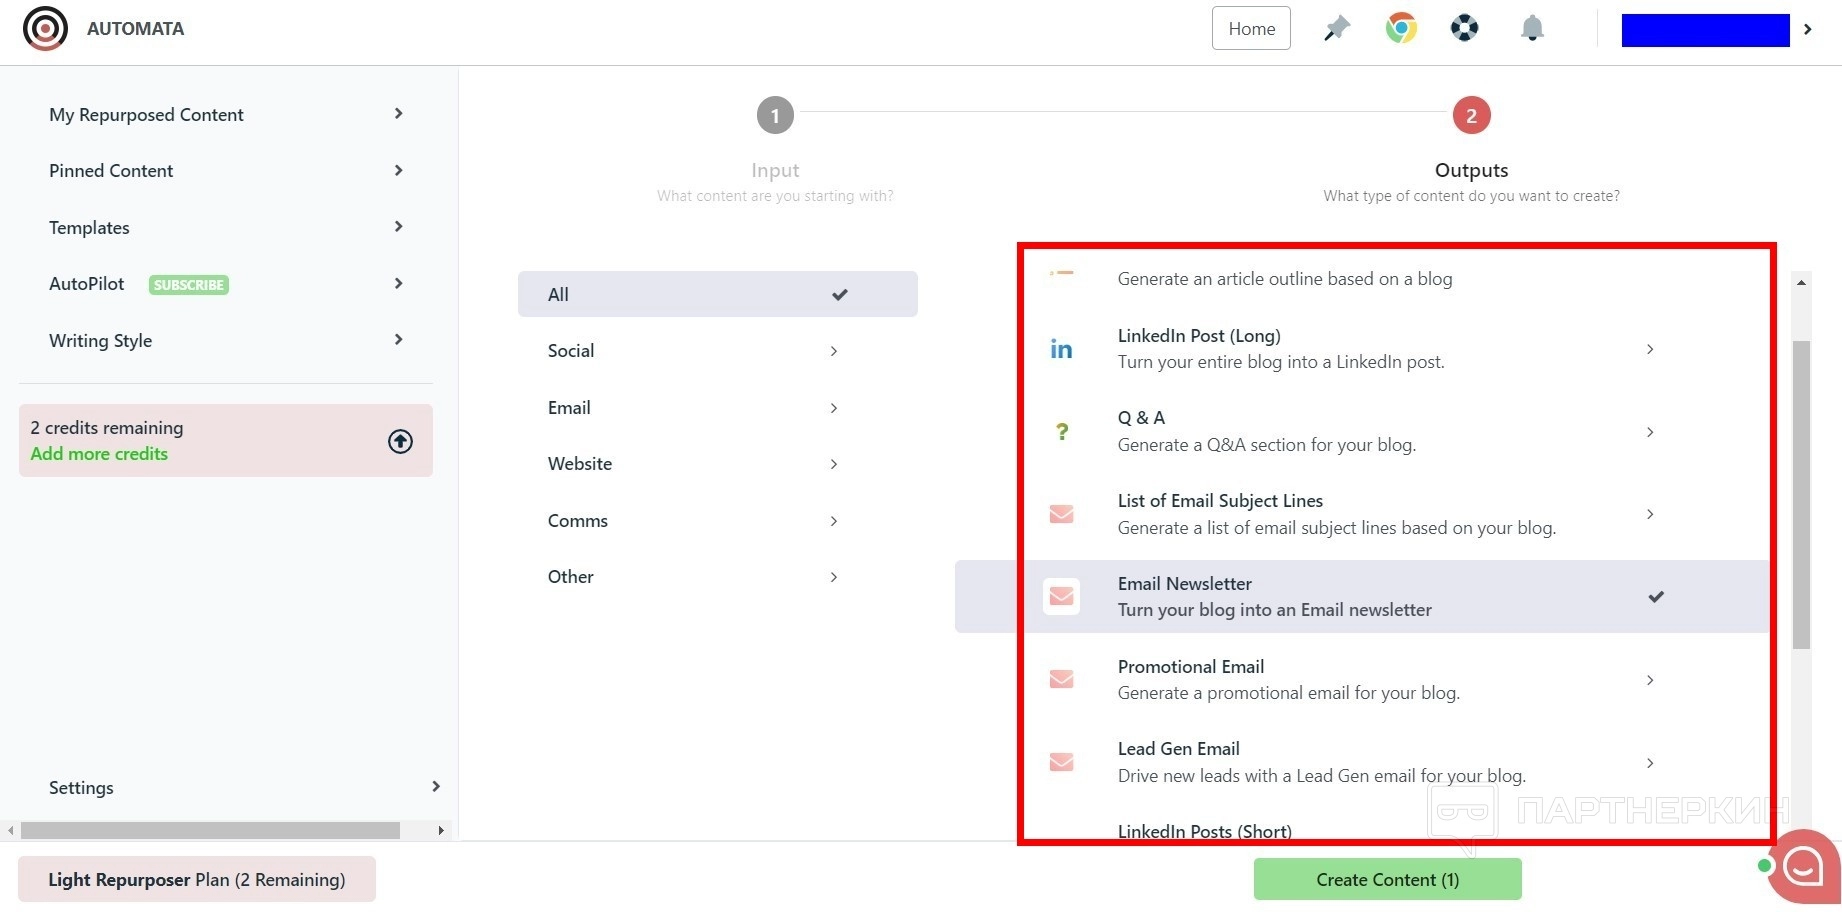Image resolution: width=1842 pixels, height=912 pixels.
Task: Click sidebar scrollbar left arrow
Action: (x=10, y=830)
